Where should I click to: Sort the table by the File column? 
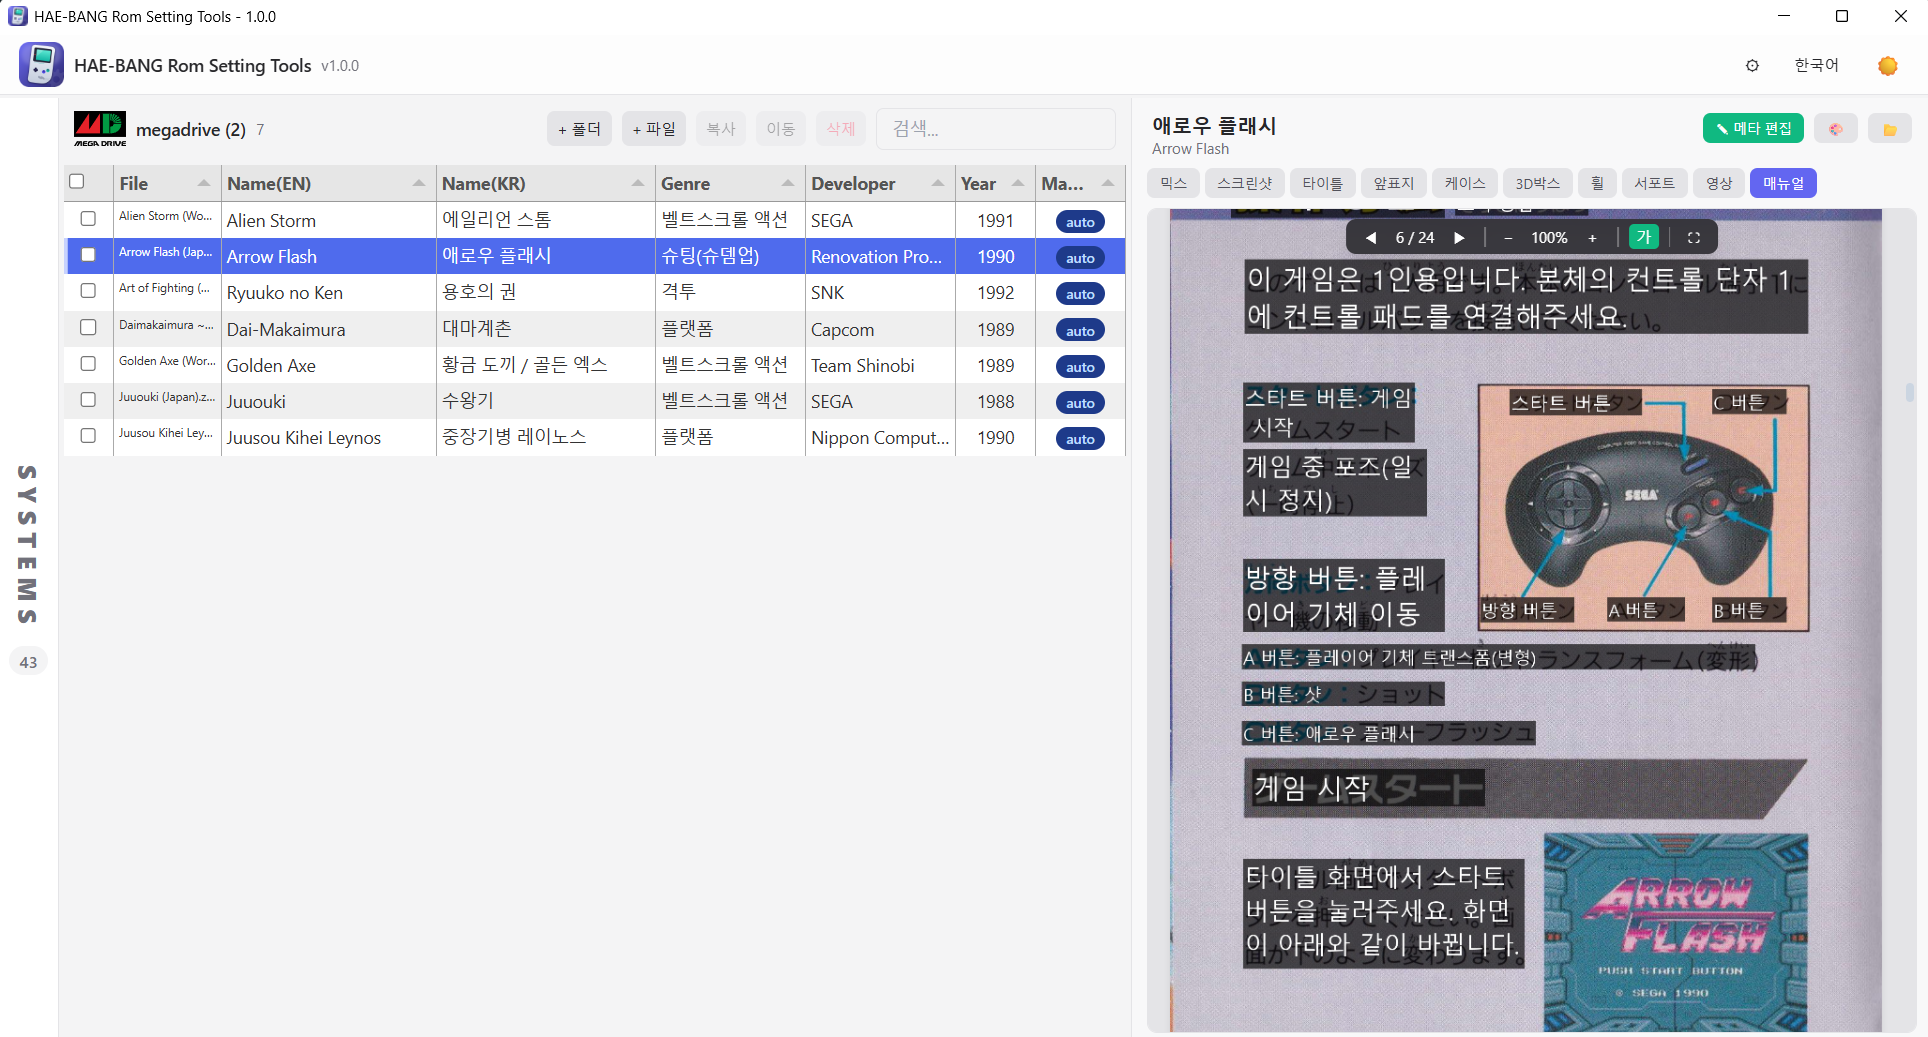166,184
